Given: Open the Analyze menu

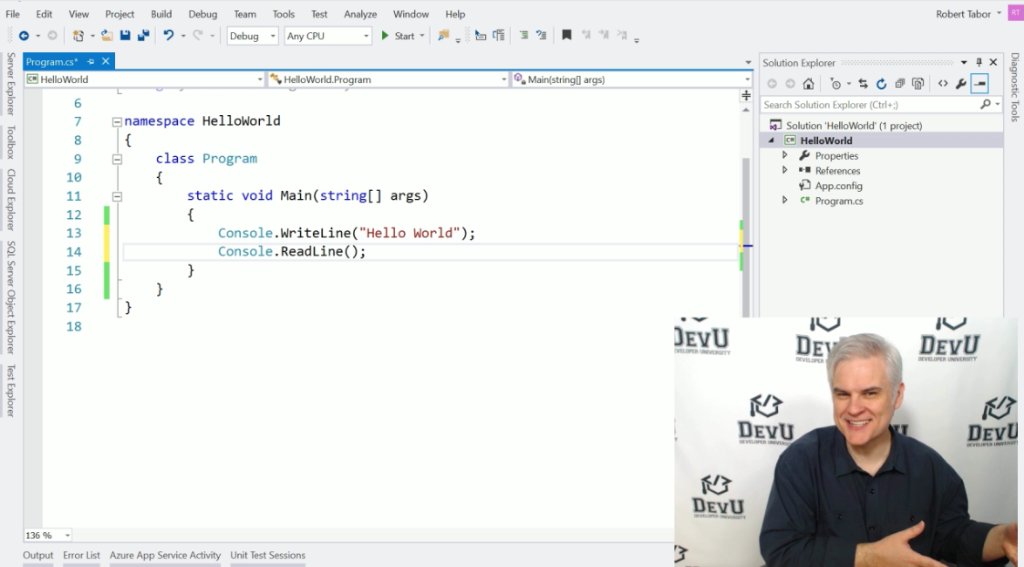Looking at the screenshot, I should pyautogui.click(x=360, y=14).
